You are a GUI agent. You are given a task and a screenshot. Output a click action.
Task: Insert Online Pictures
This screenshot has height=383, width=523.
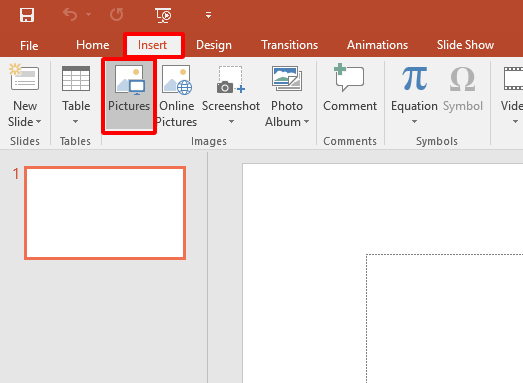176,95
